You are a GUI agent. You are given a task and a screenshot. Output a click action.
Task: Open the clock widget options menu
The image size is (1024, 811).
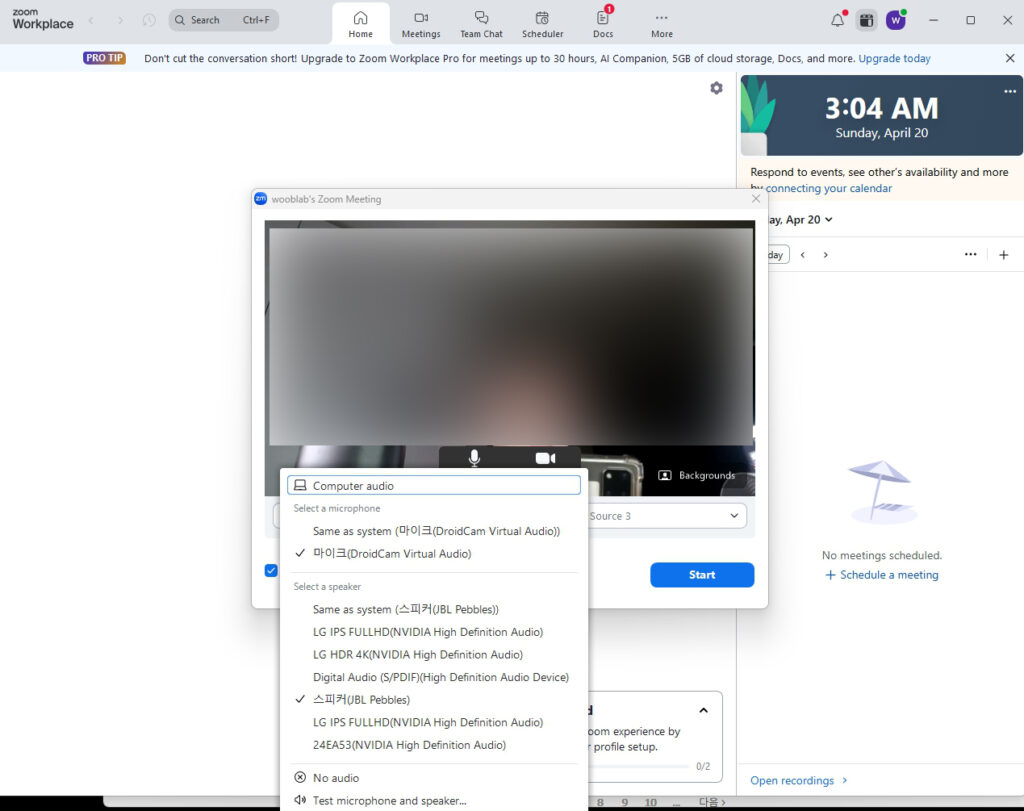1010,91
